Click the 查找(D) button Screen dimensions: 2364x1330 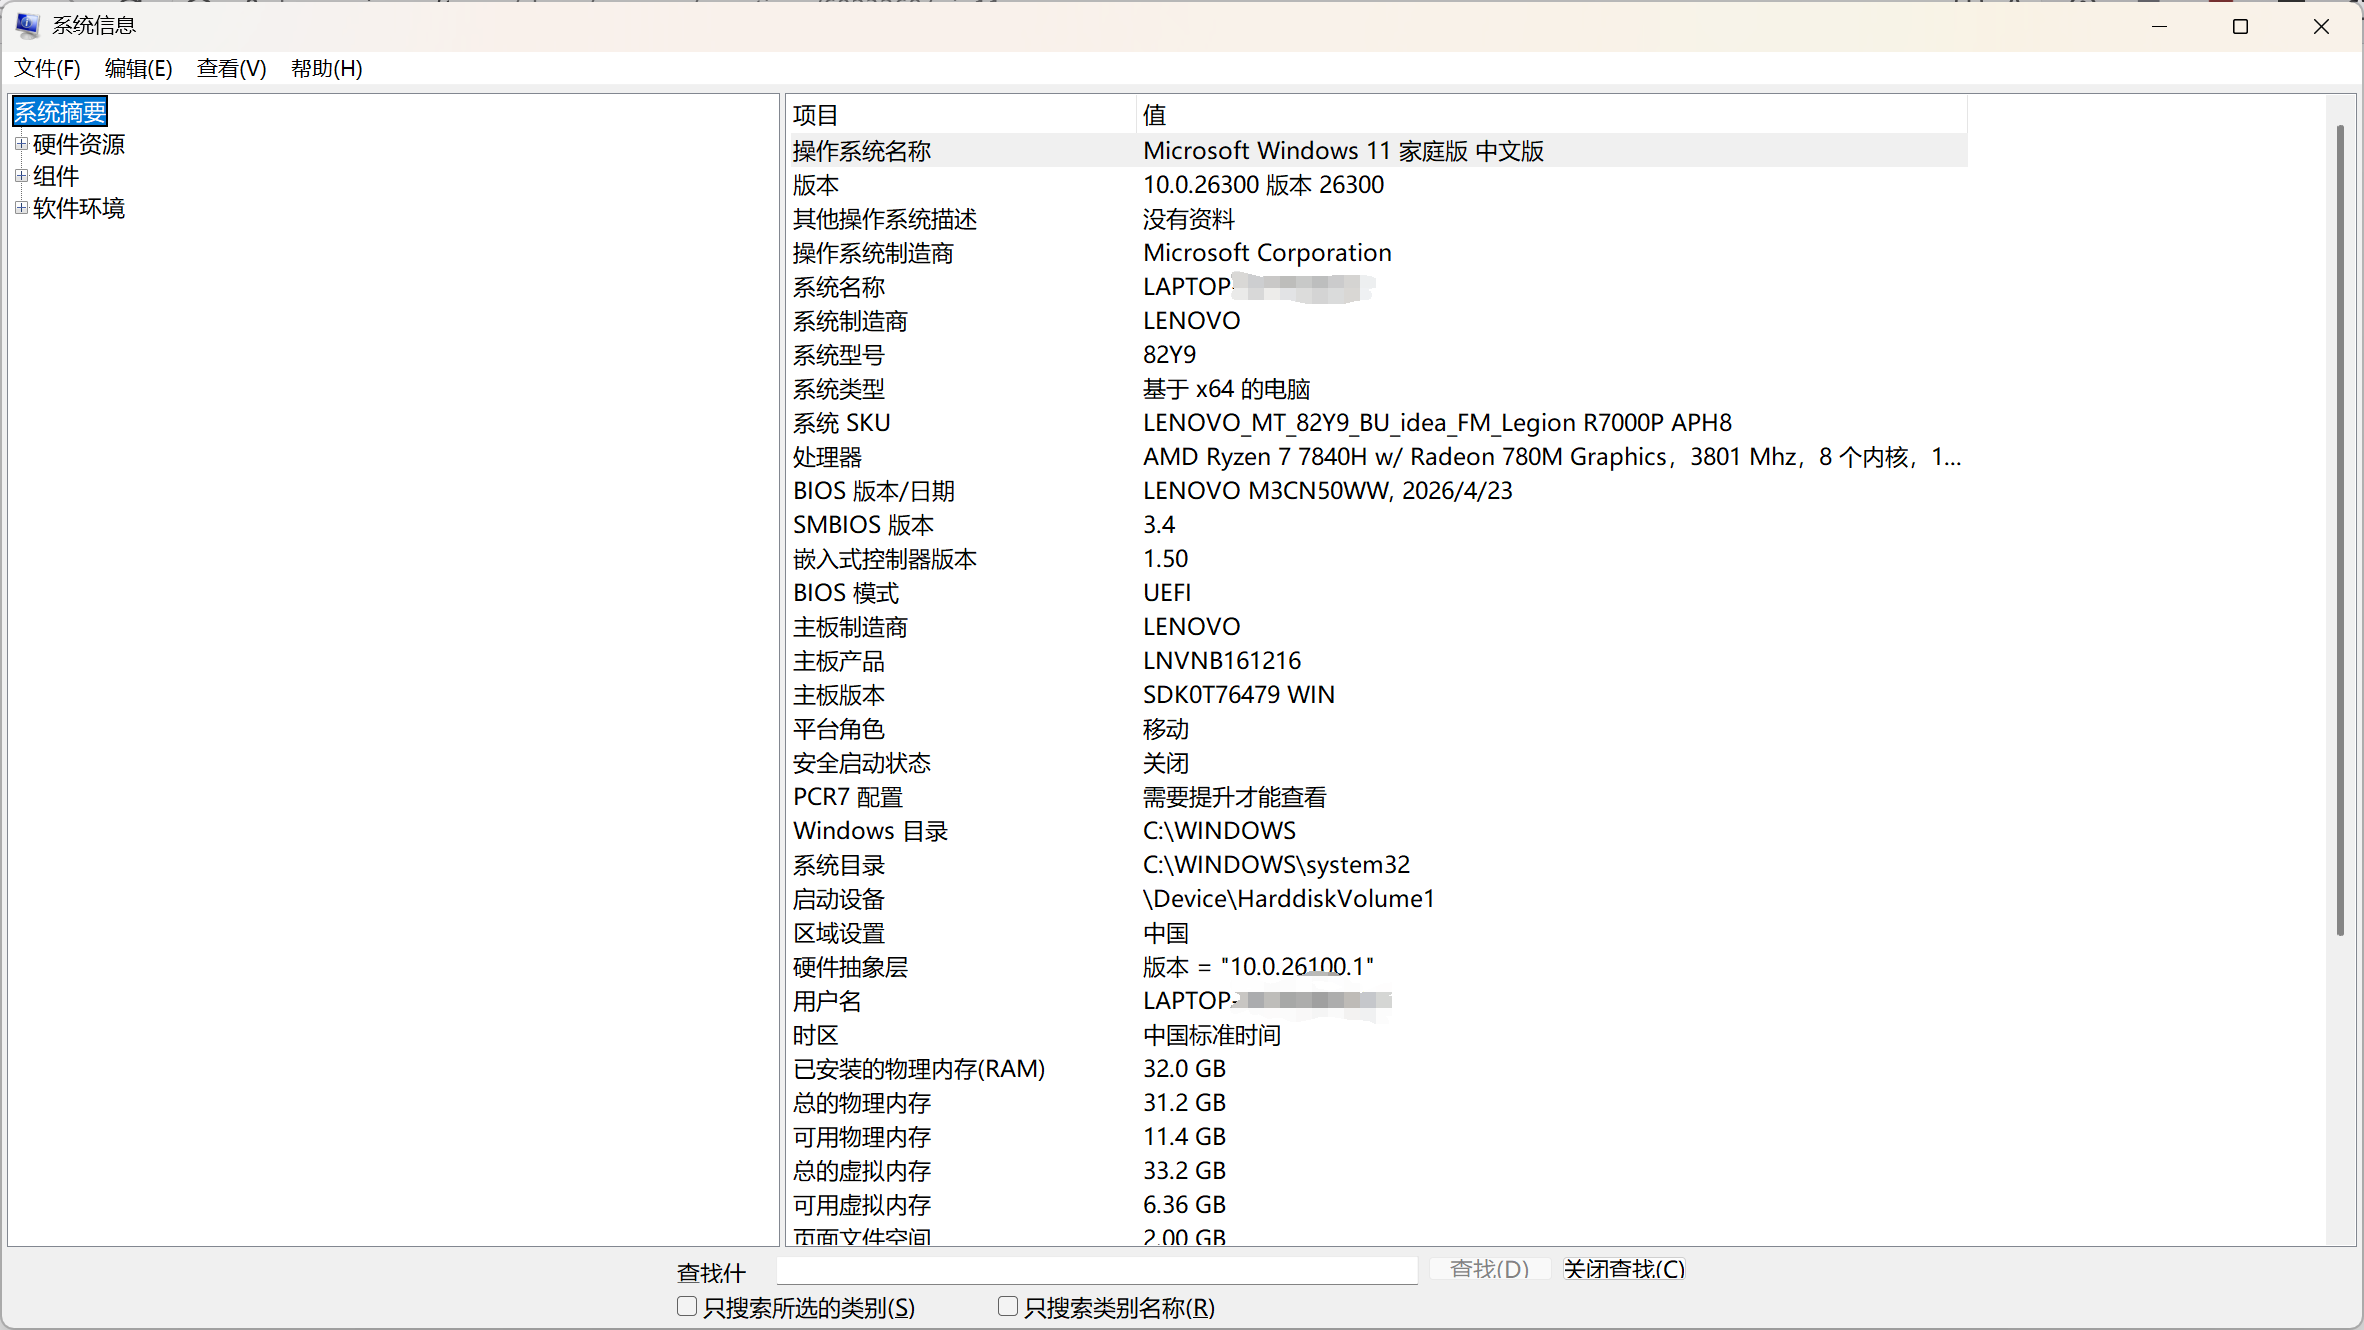click(x=1489, y=1269)
